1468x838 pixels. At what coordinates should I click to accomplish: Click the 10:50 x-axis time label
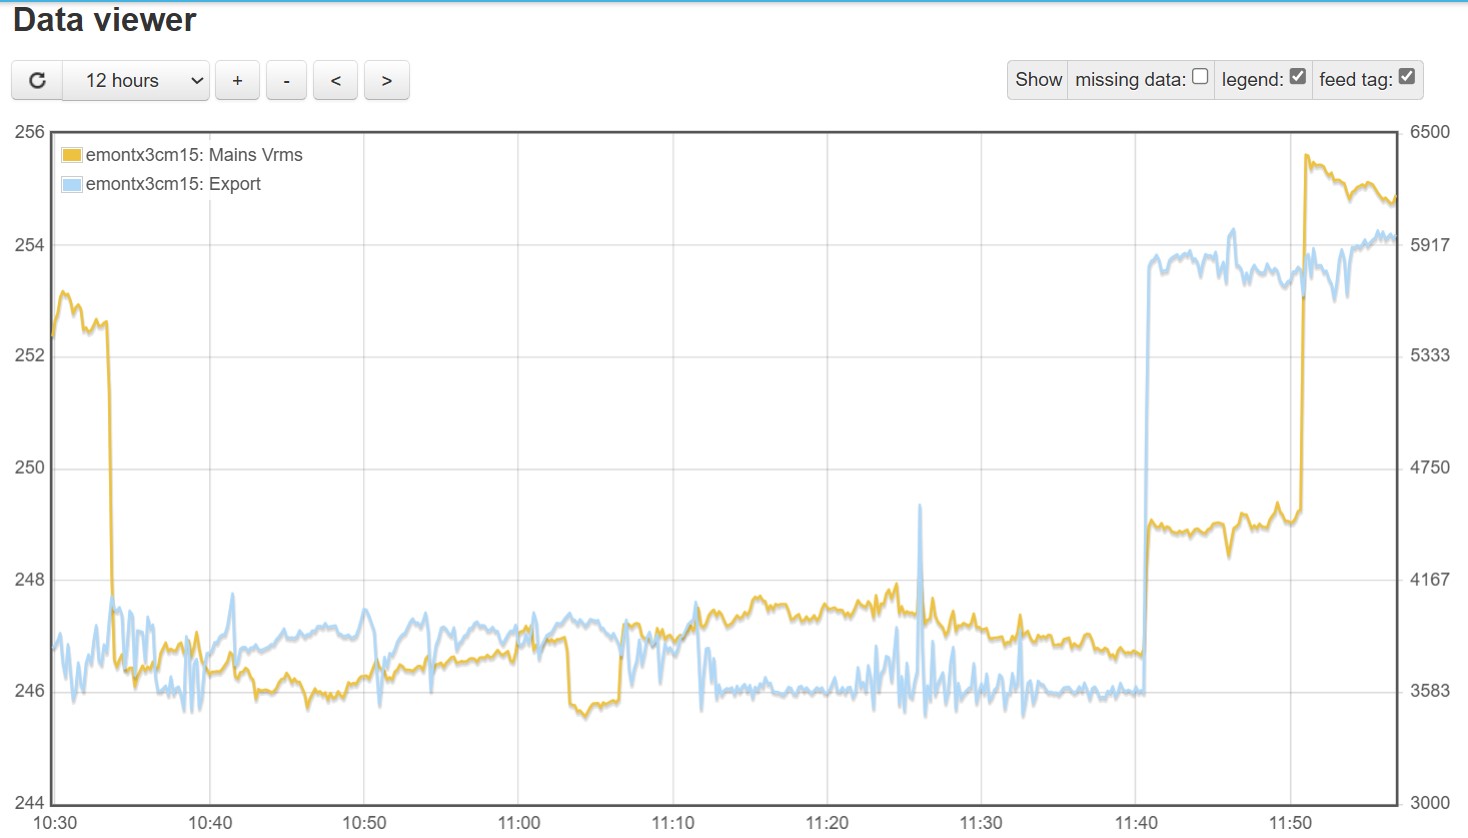click(364, 822)
